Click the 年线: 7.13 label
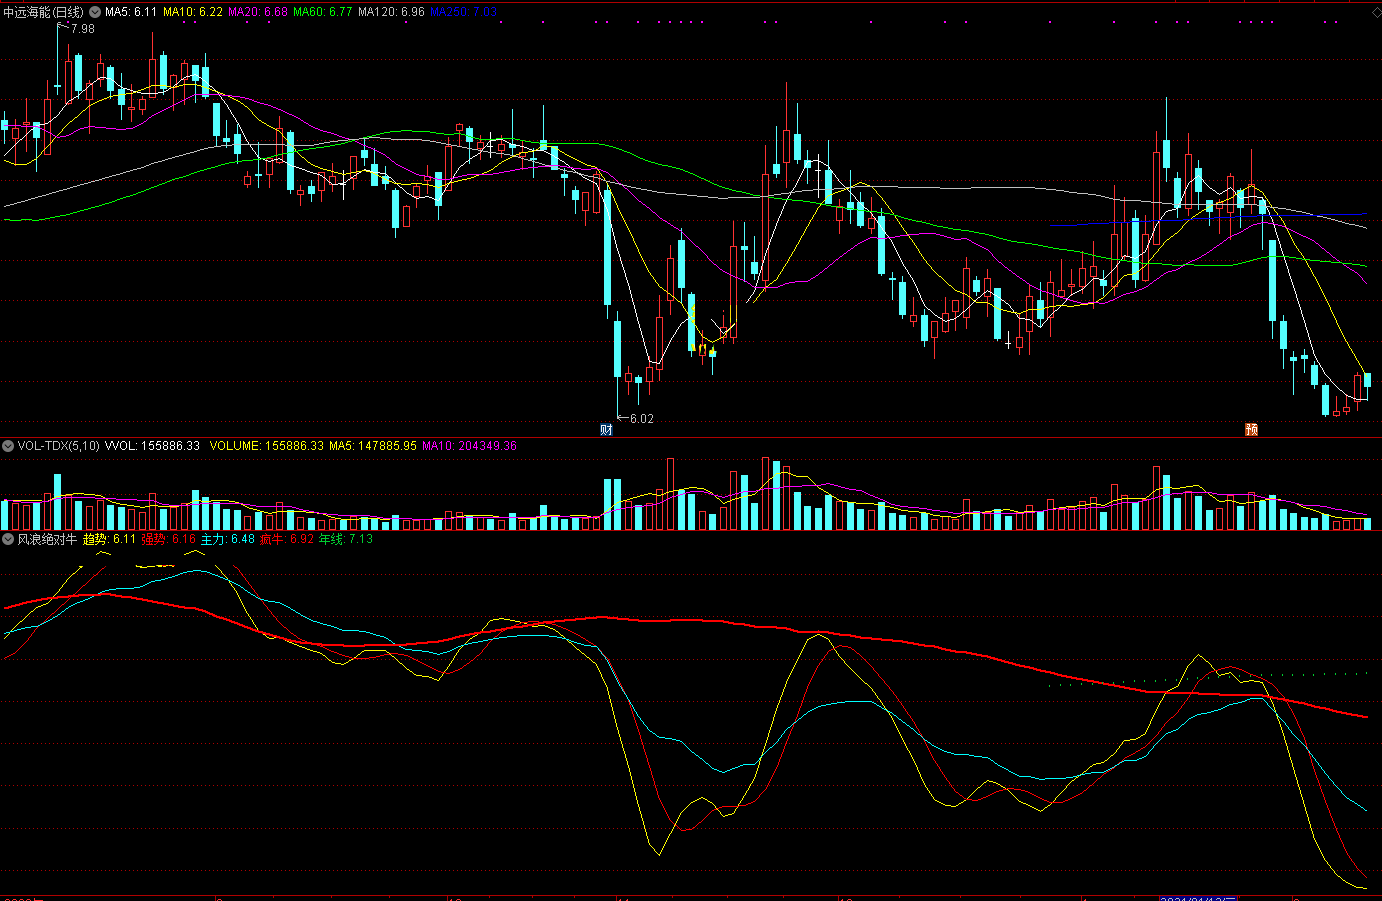The image size is (1382, 901). [x=346, y=539]
